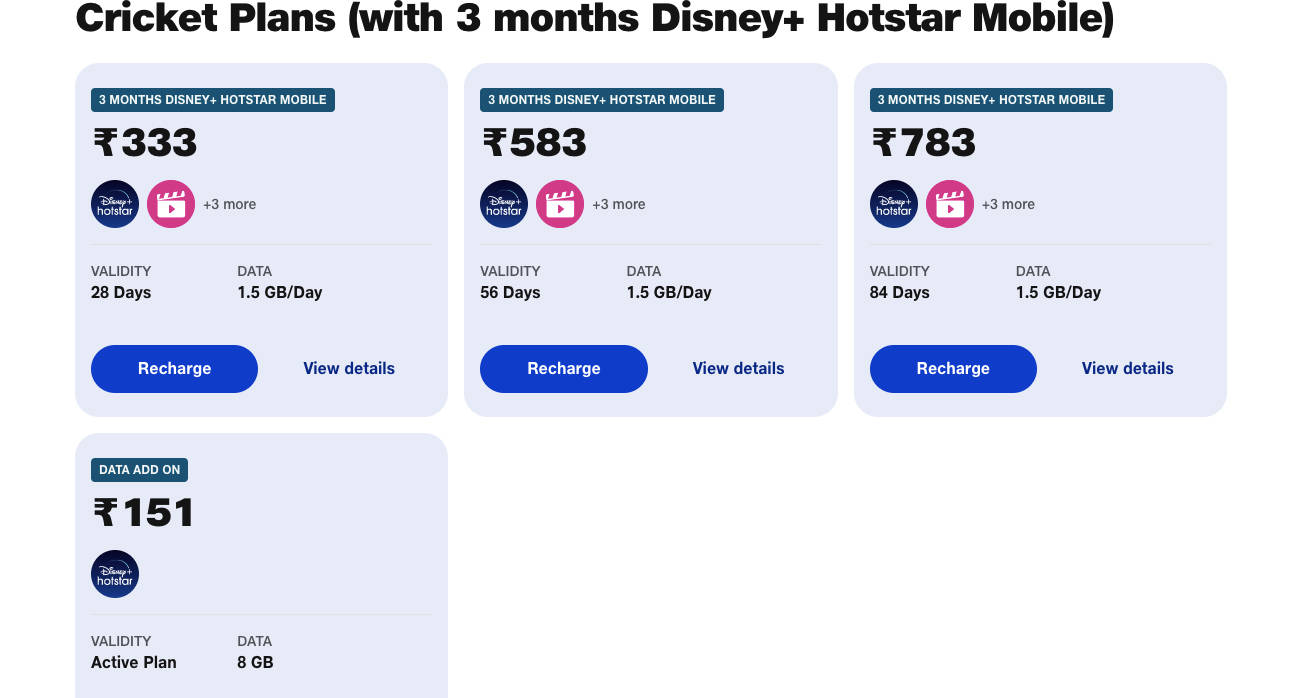Click the 3 MONTHS DISNEY+ HOTSTAR MOBILE badge
1305x698 pixels.
(212, 99)
